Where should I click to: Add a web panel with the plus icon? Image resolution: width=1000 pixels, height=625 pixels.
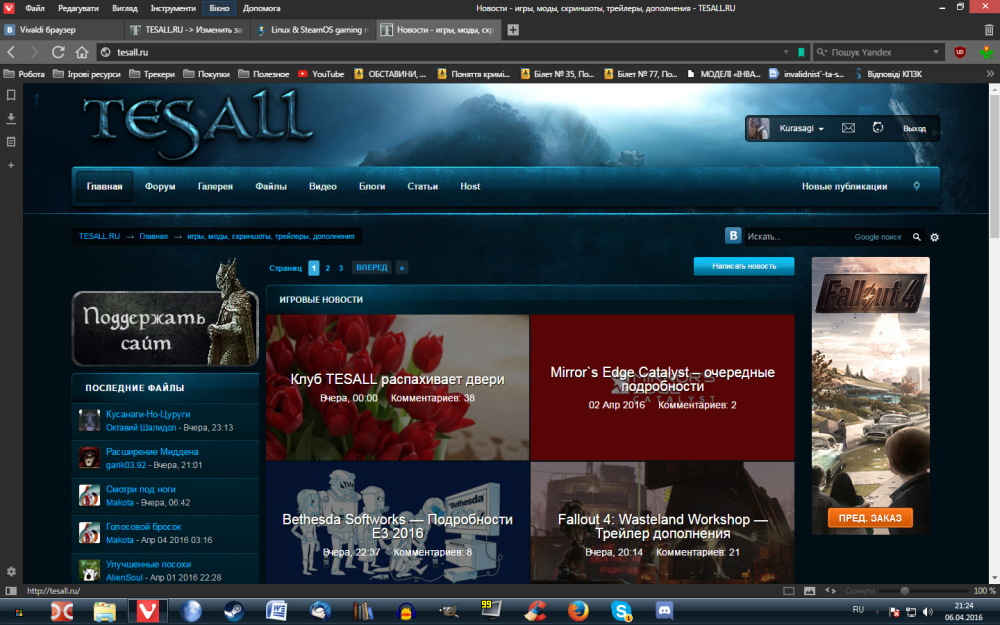(x=11, y=165)
